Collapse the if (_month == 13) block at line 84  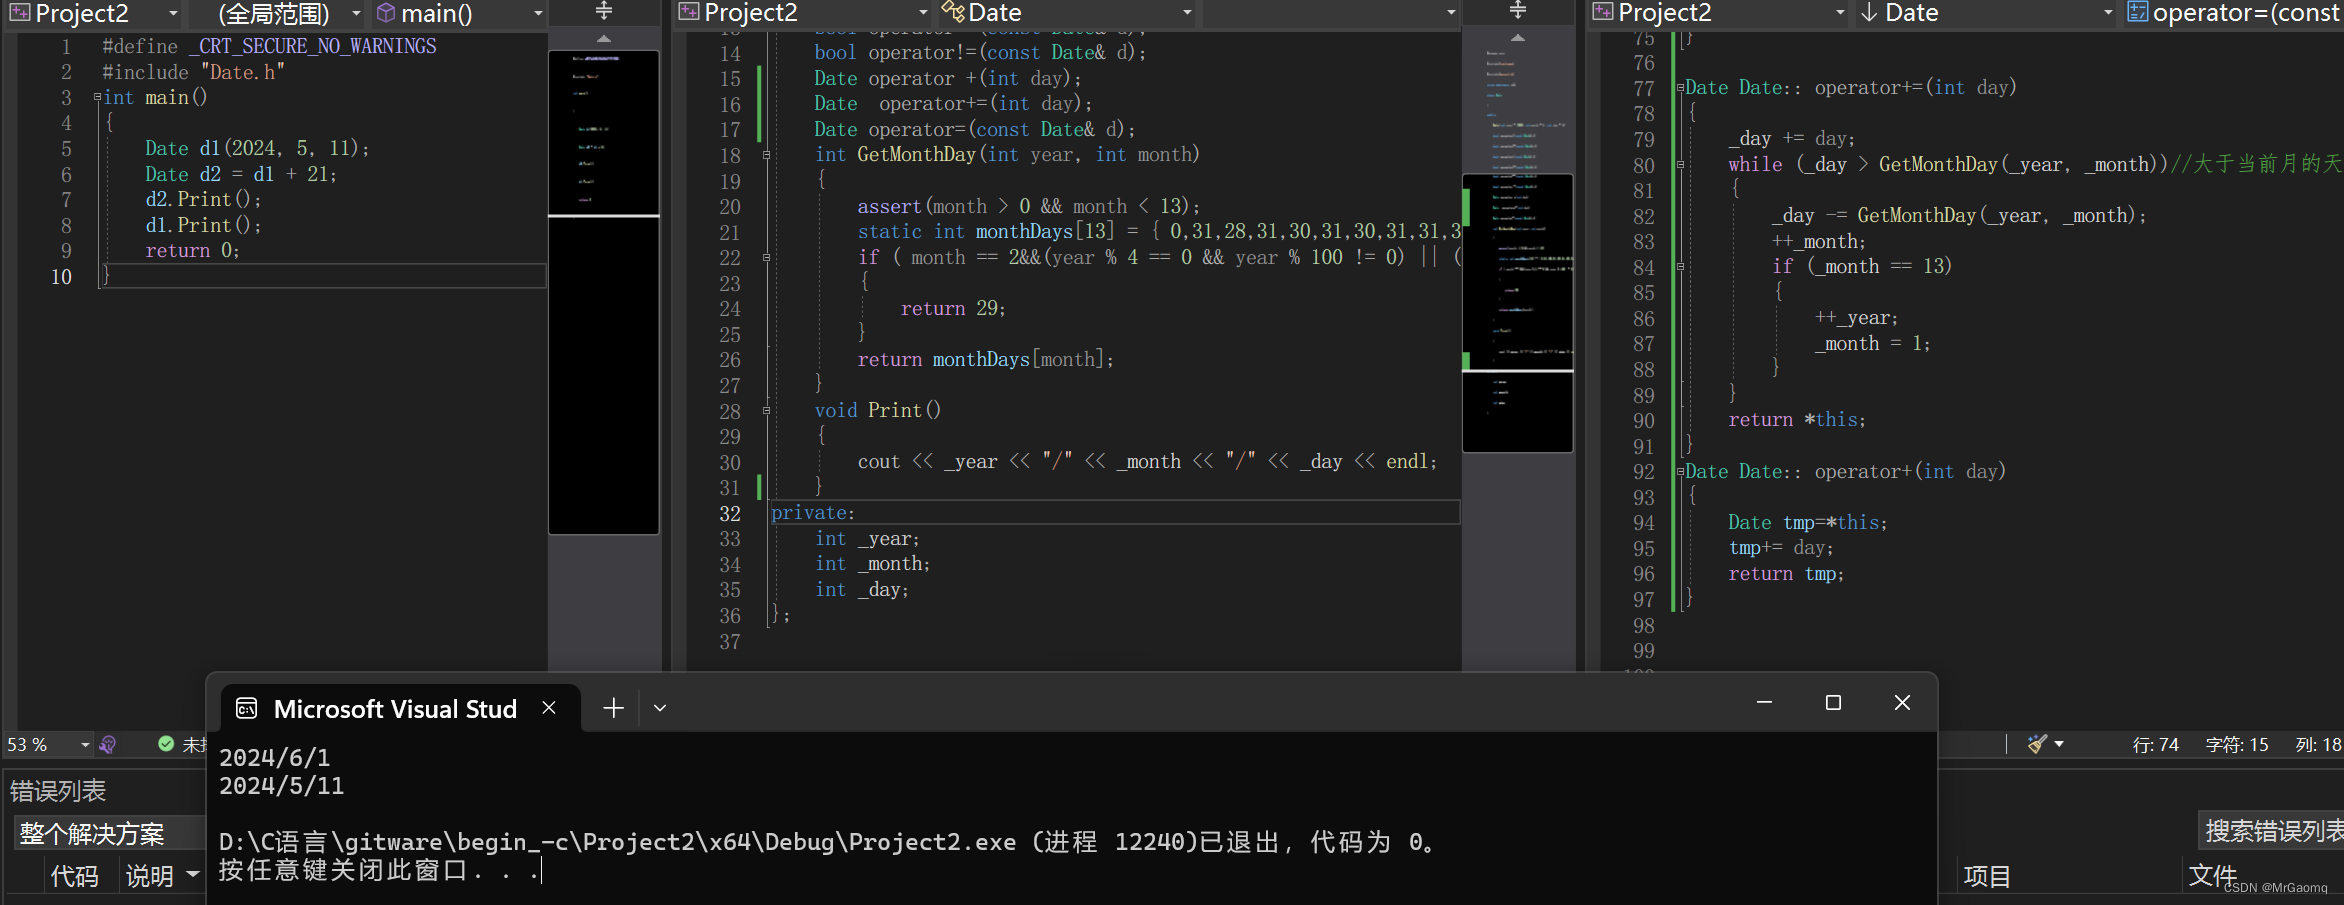(1680, 266)
